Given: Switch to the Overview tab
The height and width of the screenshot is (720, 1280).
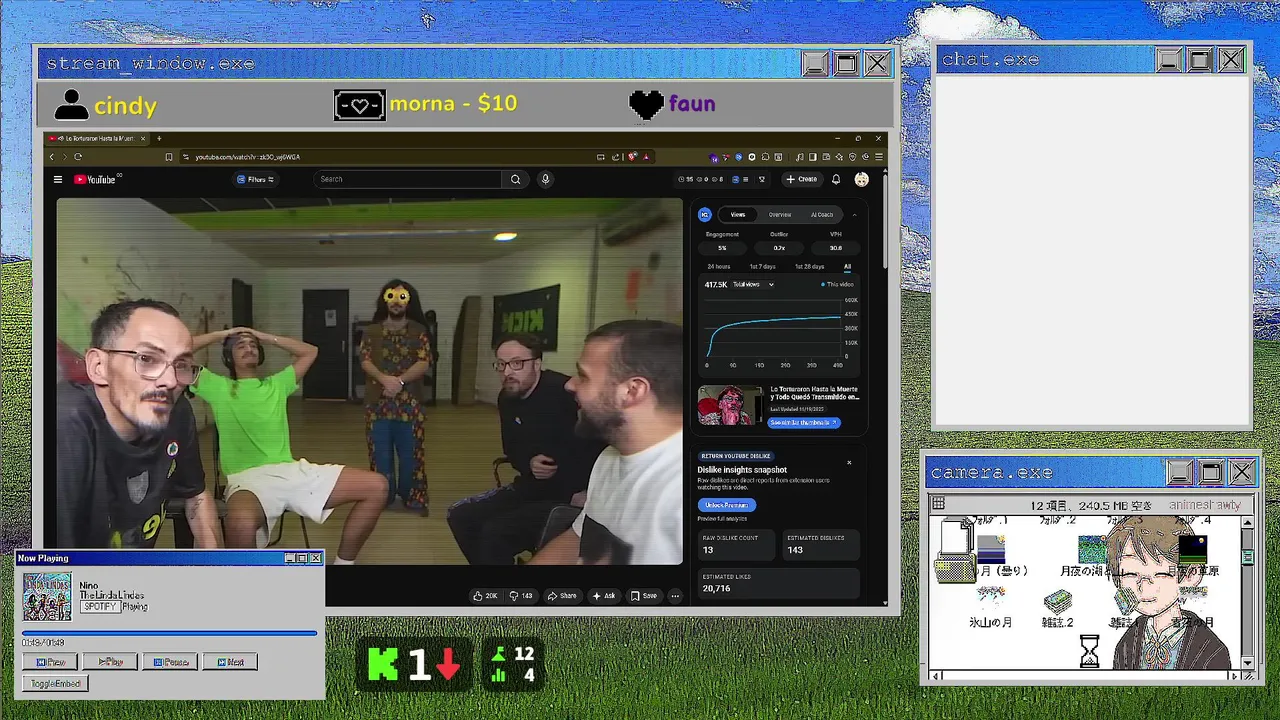Looking at the screenshot, I should [x=780, y=215].
